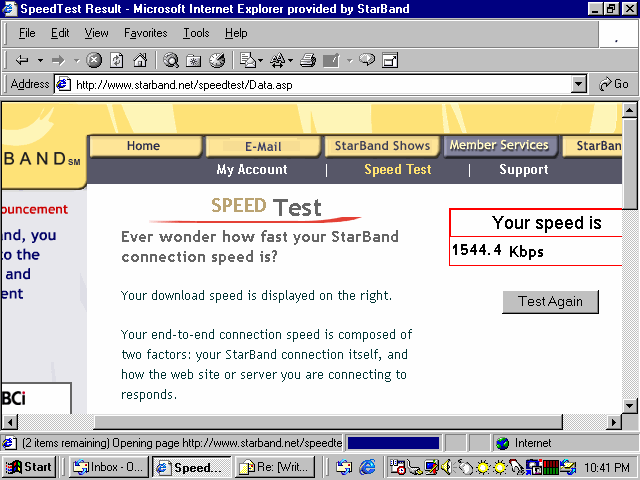
Task: Click the vertical scrollbar down arrow
Action: (x=629, y=405)
